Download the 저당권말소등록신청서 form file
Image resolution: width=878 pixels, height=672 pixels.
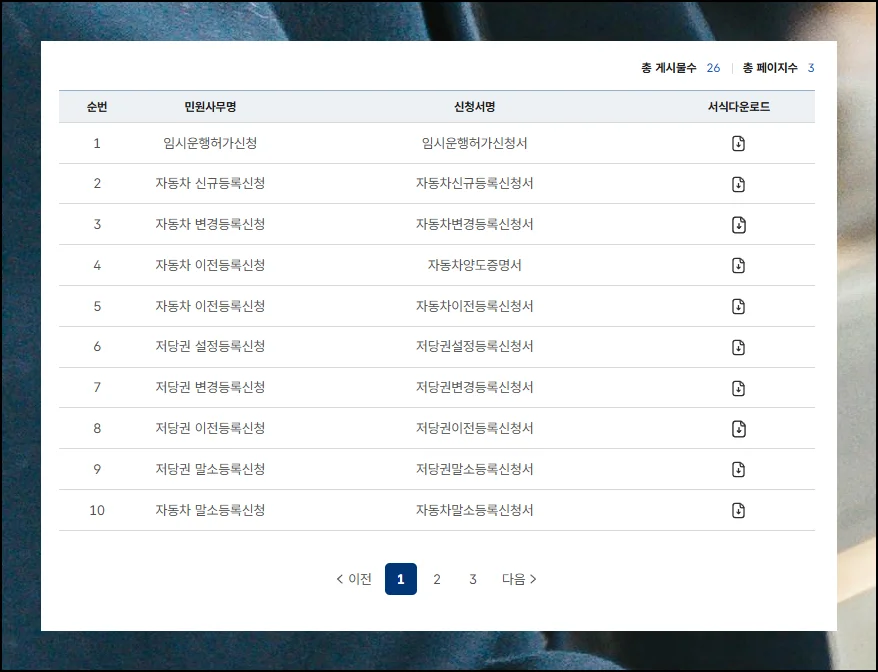(738, 469)
